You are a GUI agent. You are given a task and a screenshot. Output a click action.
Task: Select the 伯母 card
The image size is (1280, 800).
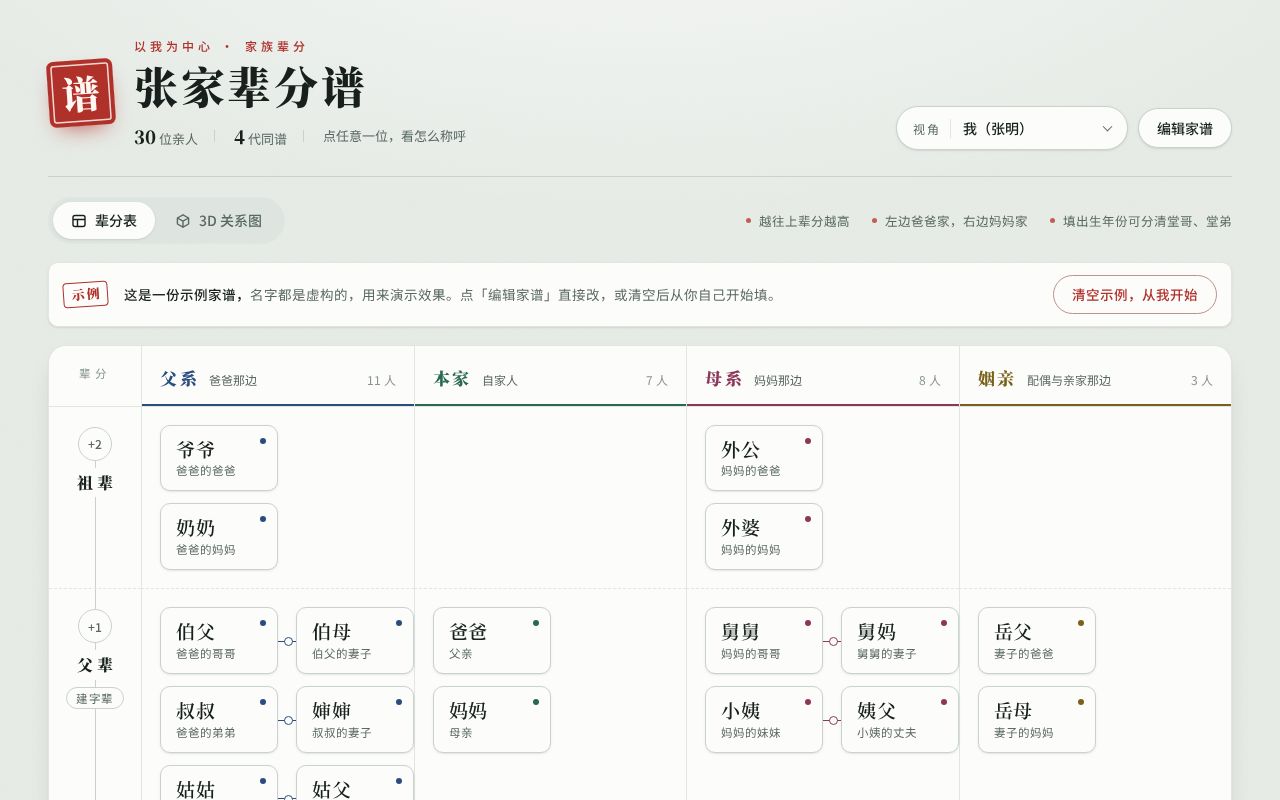click(x=355, y=641)
